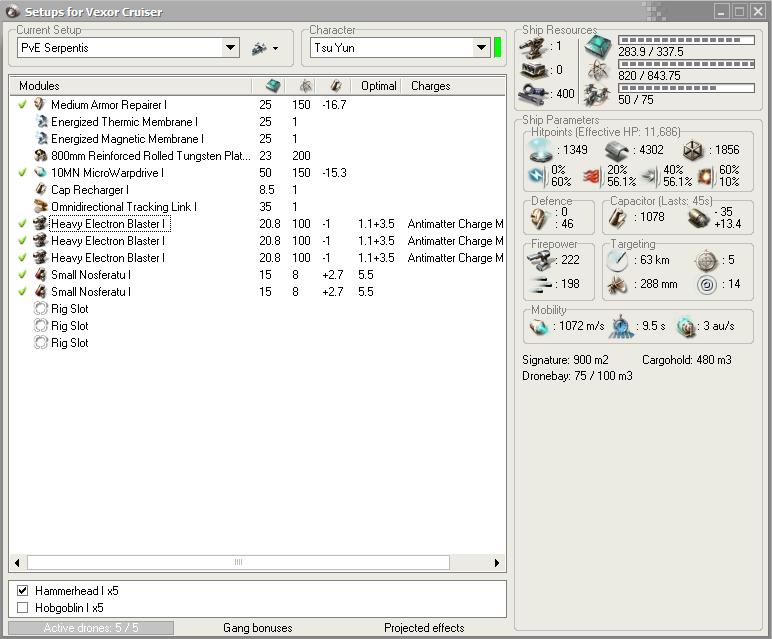Click the max velocity icon showing 1072 m/s
Image resolution: width=772 pixels, height=639 pixels.
[x=539, y=326]
